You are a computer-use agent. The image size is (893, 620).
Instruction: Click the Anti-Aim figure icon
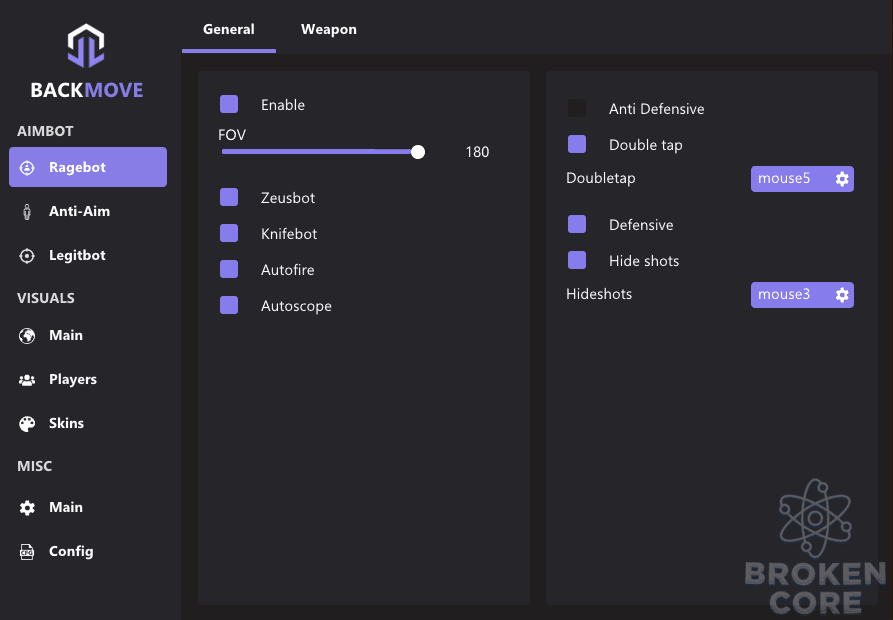click(x=27, y=211)
